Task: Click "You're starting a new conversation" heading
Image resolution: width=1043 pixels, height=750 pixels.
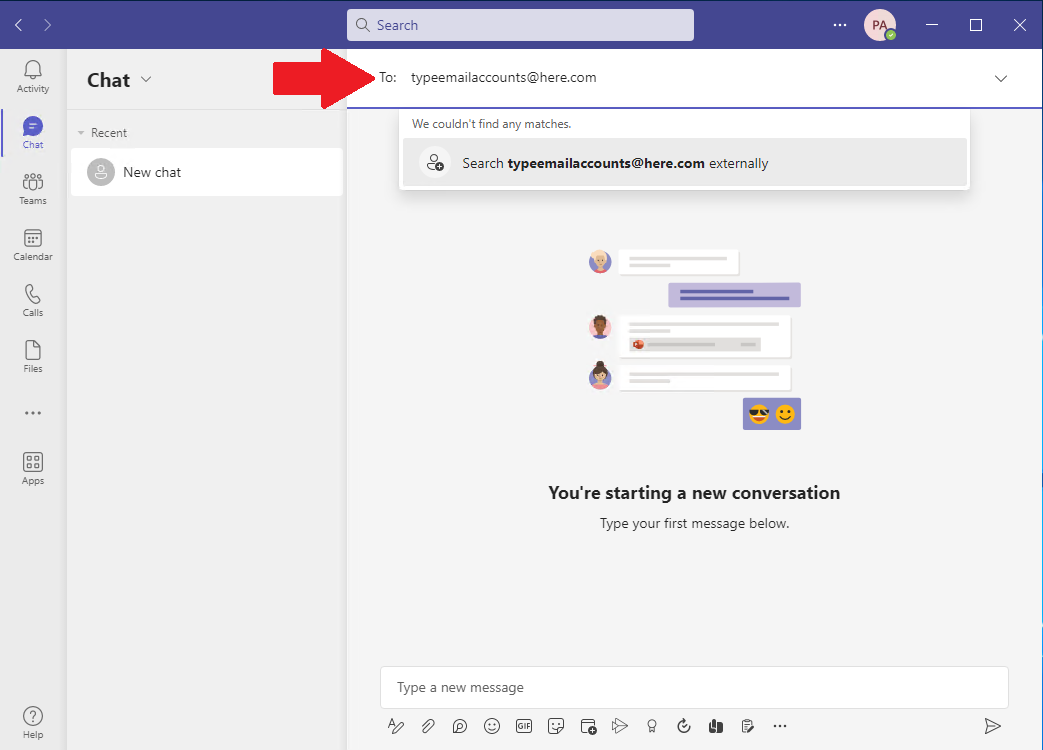Action: (x=694, y=493)
